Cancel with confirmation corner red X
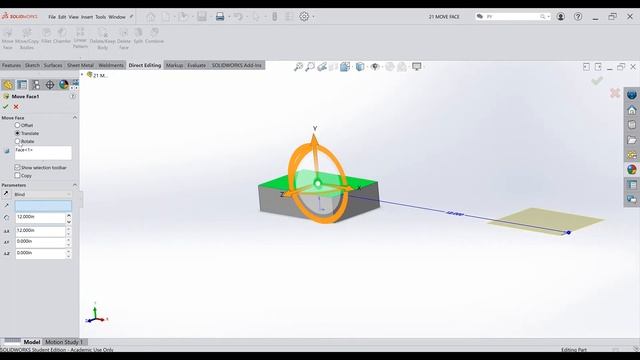 pyautogui.click(x=615, y=93)
